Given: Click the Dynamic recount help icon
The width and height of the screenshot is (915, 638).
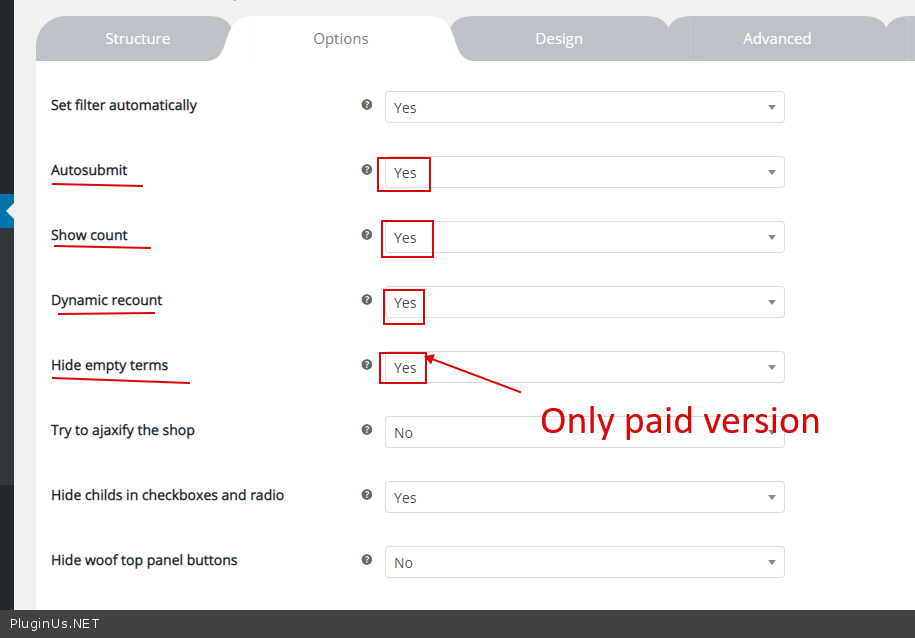Looking at the screenshot, I should [x=367, y=300].
